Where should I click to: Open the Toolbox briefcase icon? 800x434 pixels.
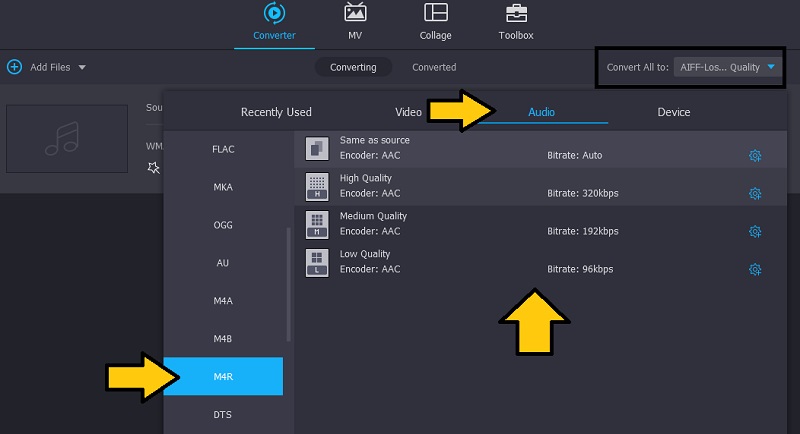point(516,13)
